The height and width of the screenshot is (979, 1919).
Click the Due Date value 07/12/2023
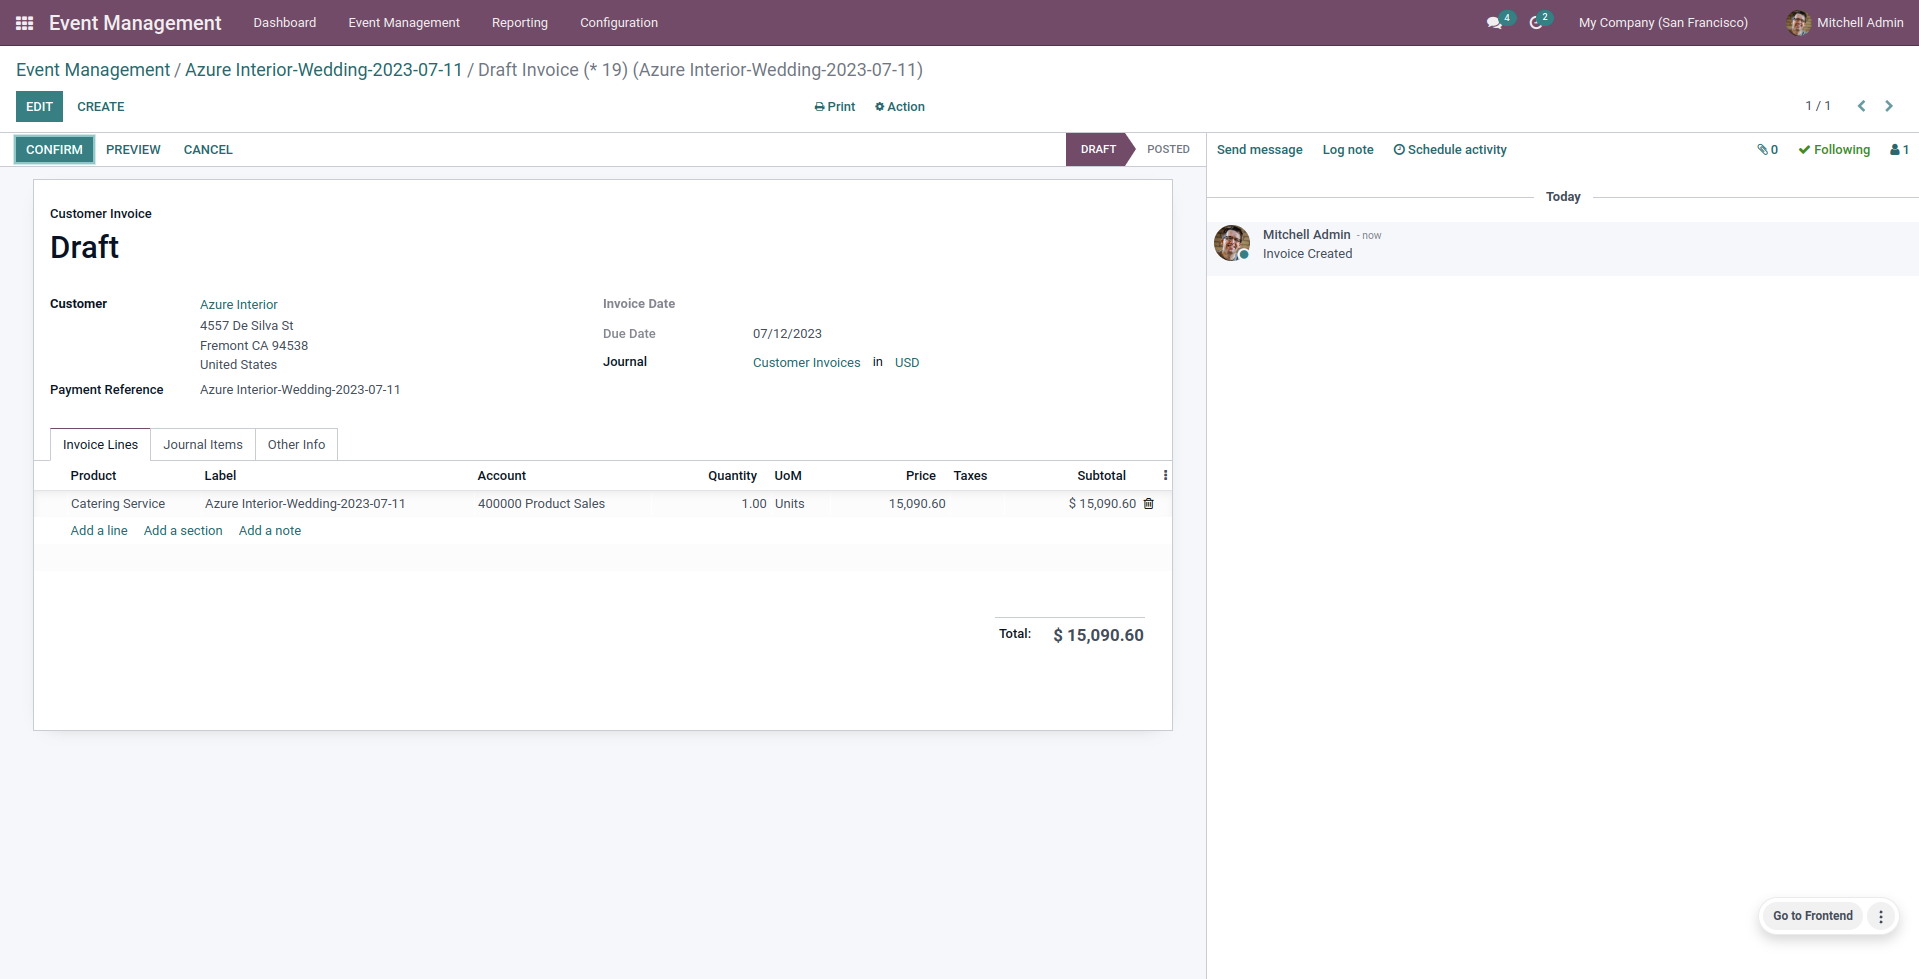[787, 334]
